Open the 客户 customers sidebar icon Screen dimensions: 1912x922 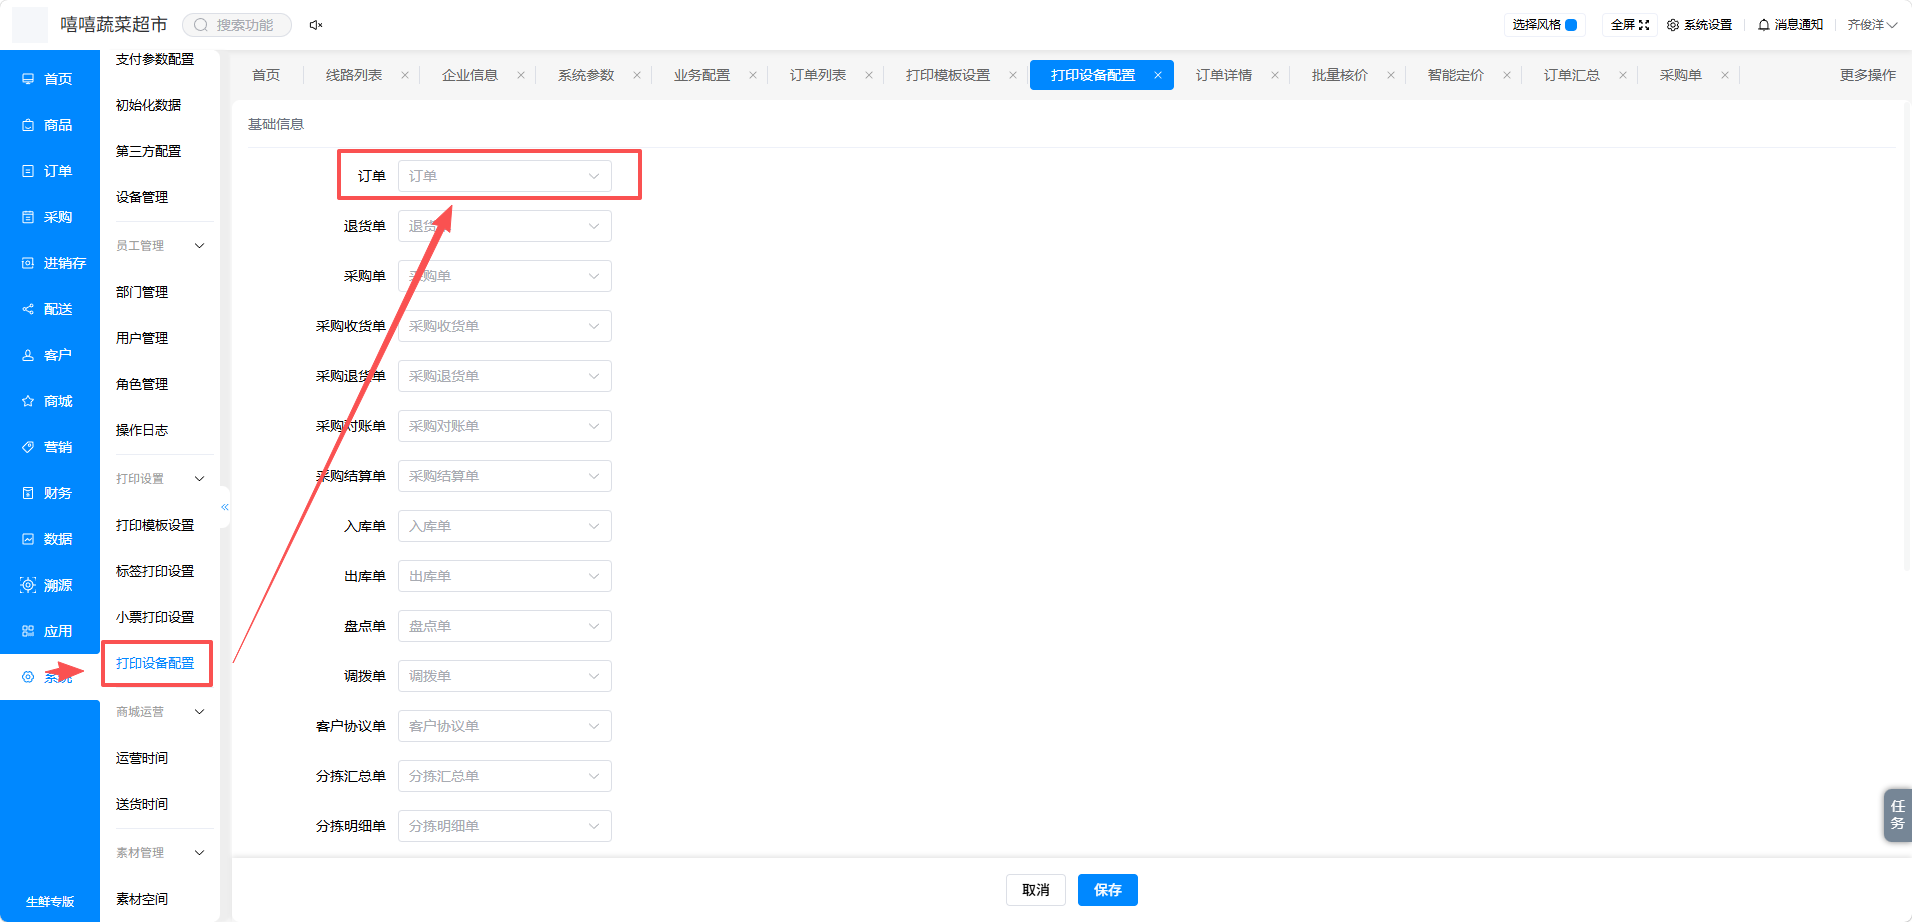click(28, 355)
